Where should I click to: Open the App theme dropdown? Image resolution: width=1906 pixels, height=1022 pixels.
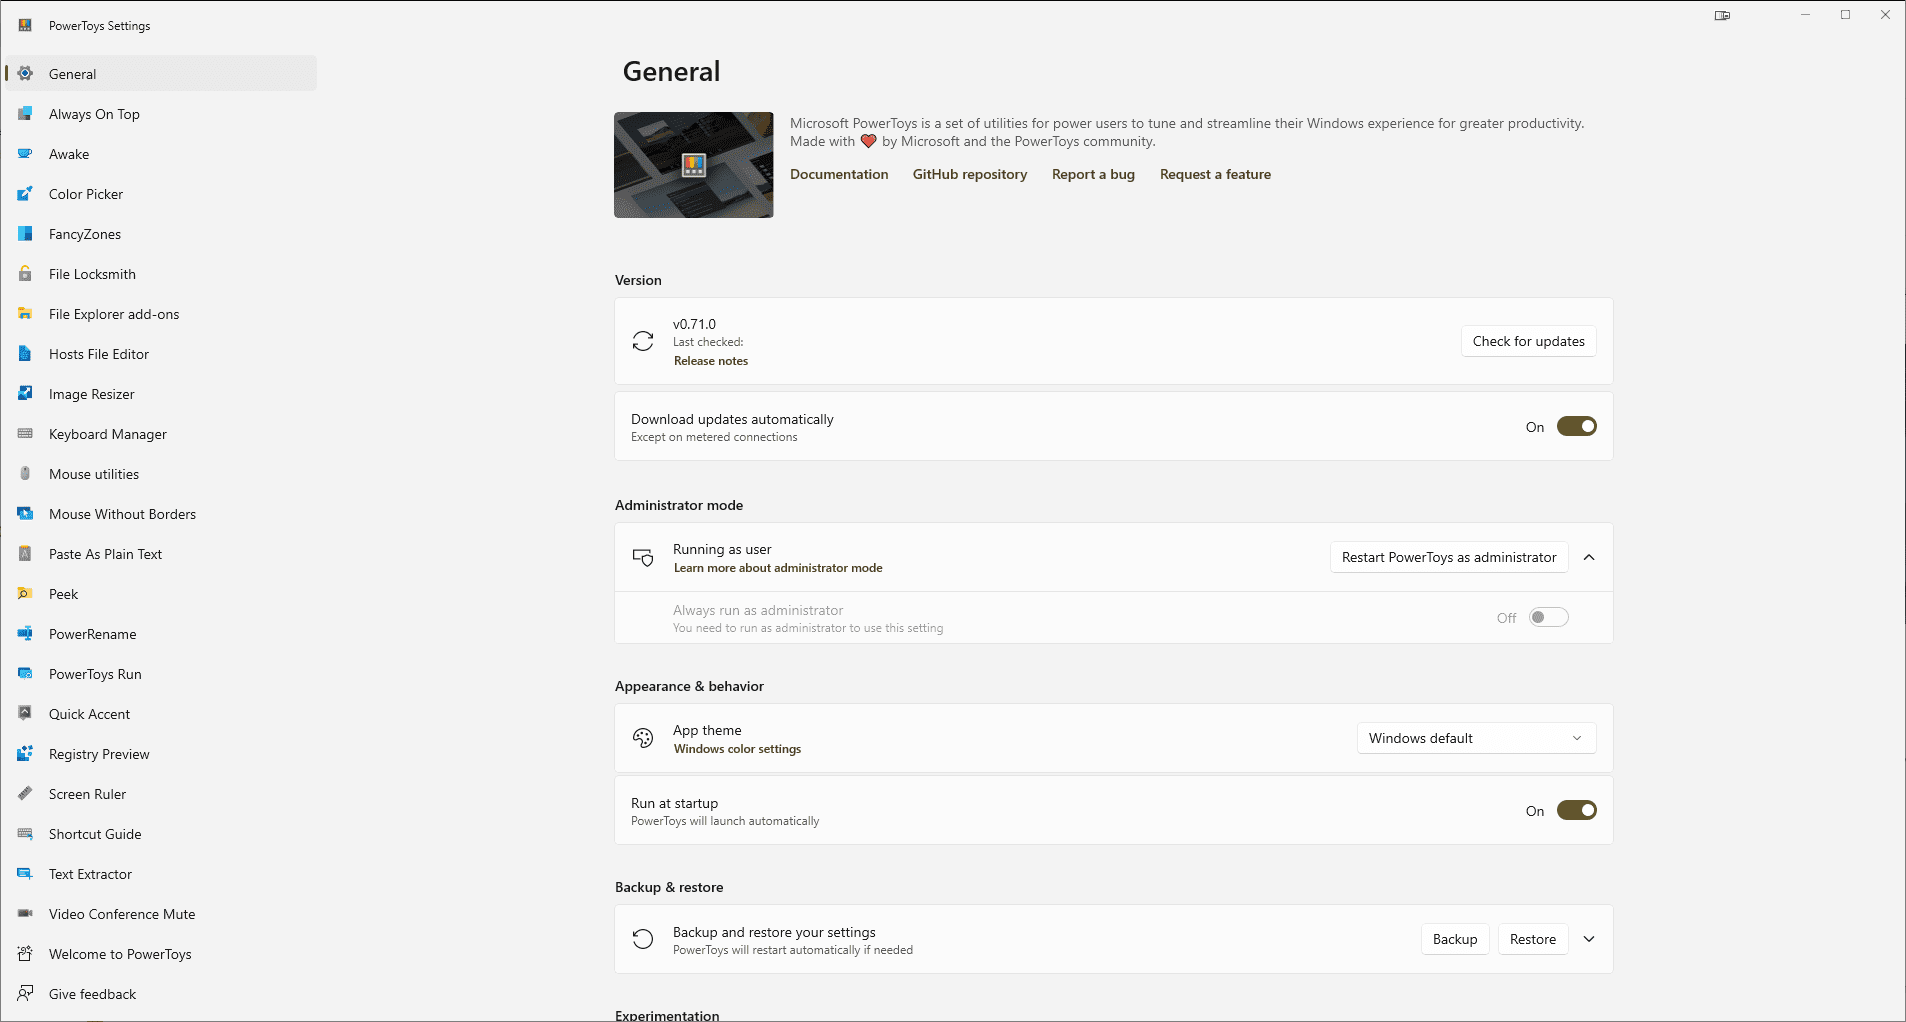[1476, 739]
